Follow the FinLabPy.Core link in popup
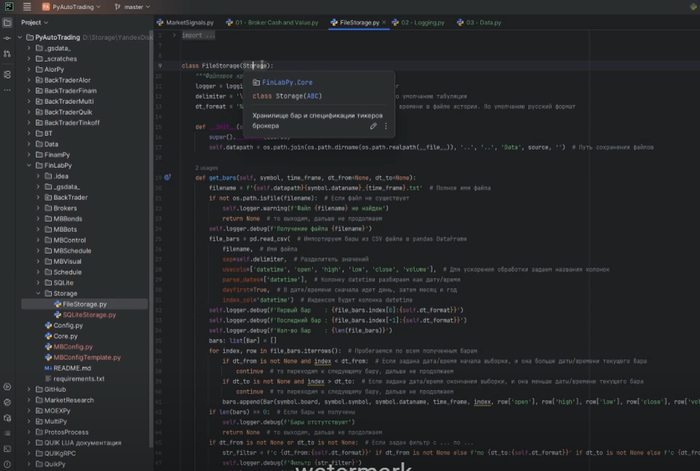The height and width of the screenshot is (471, 700). click(x=286, y=83)
